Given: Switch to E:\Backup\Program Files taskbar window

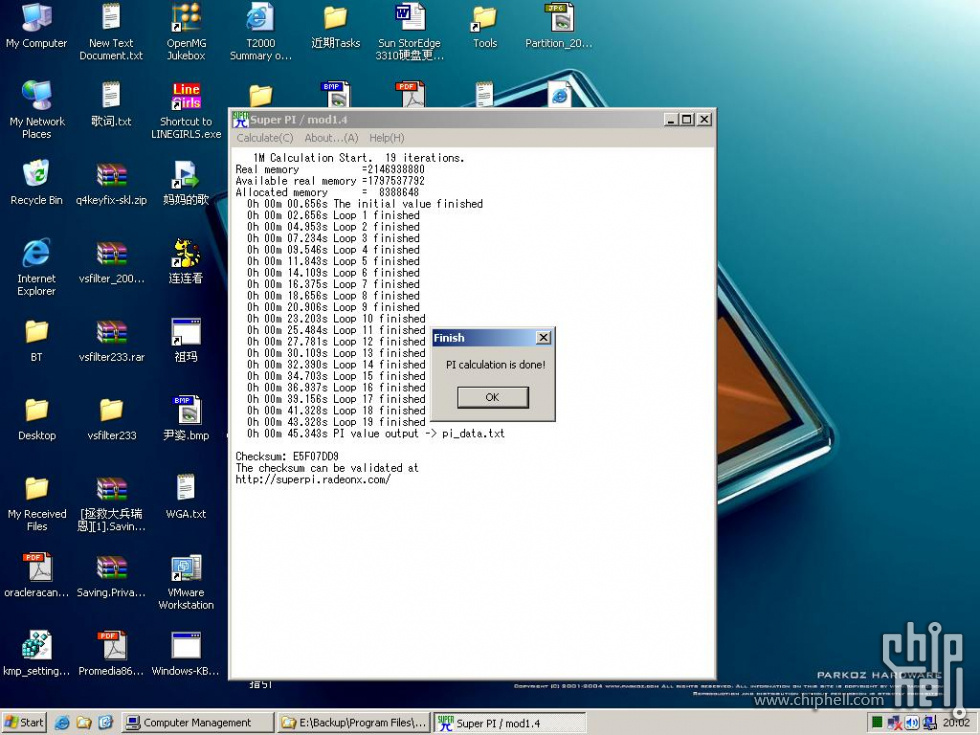Looking at the screenshot, I should pyautogui.click(x=354, y=722).
